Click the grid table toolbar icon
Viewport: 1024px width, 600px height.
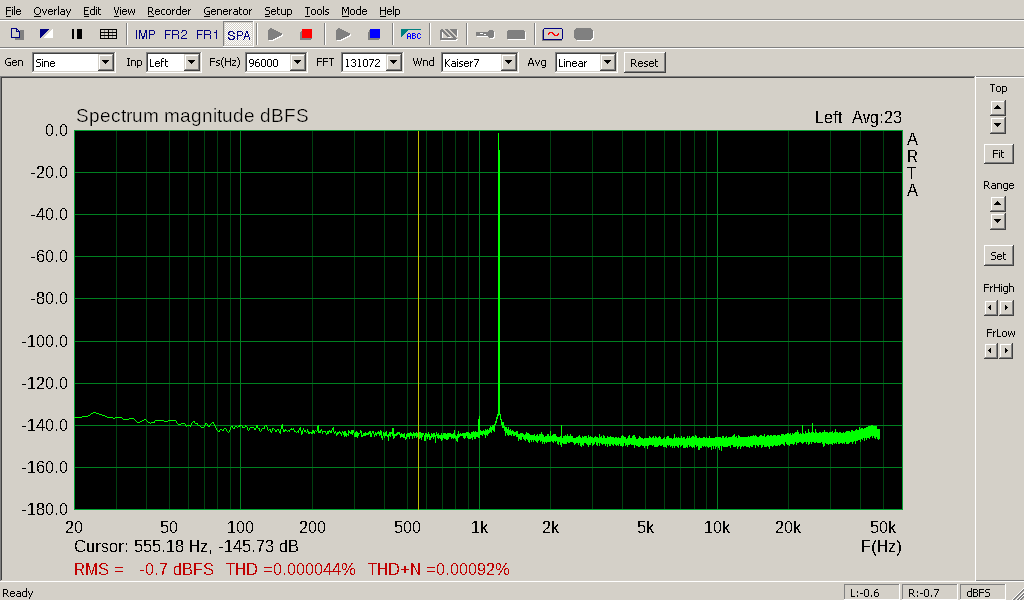point(108,34)
